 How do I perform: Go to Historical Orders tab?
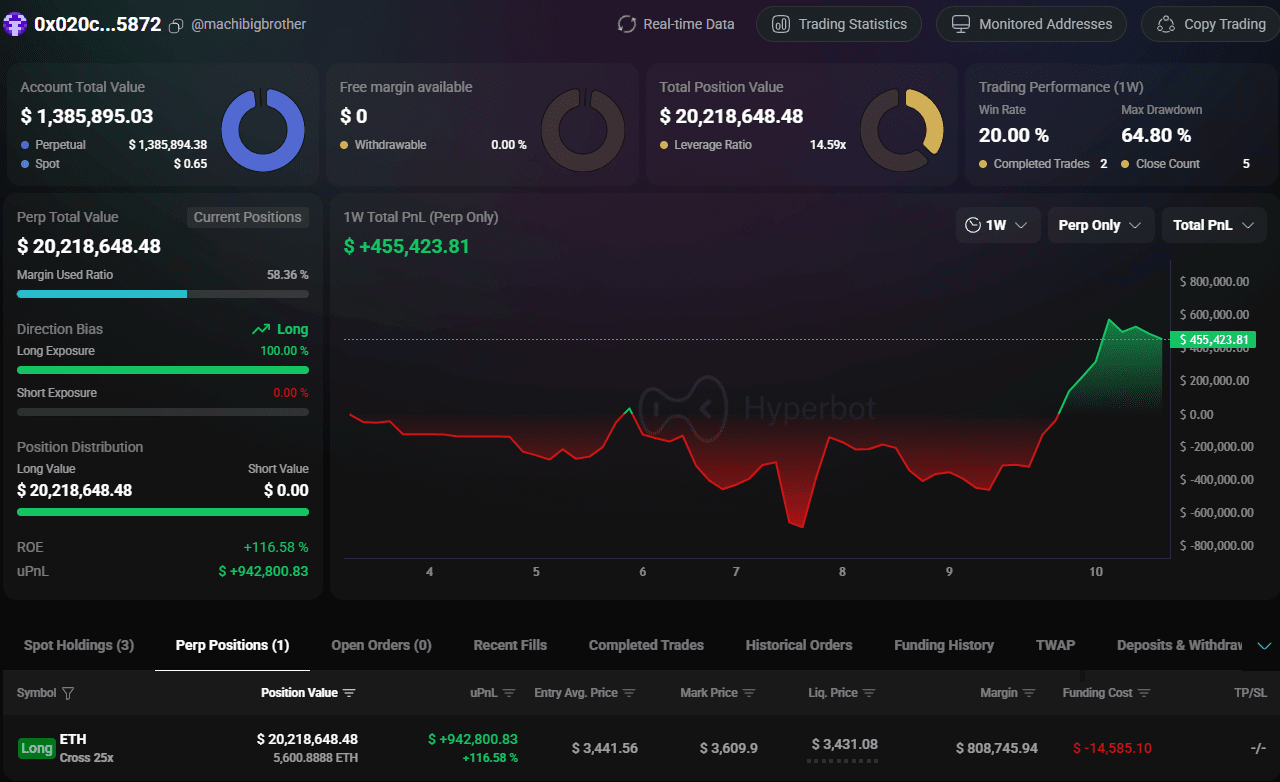click(x=799, y=645)
